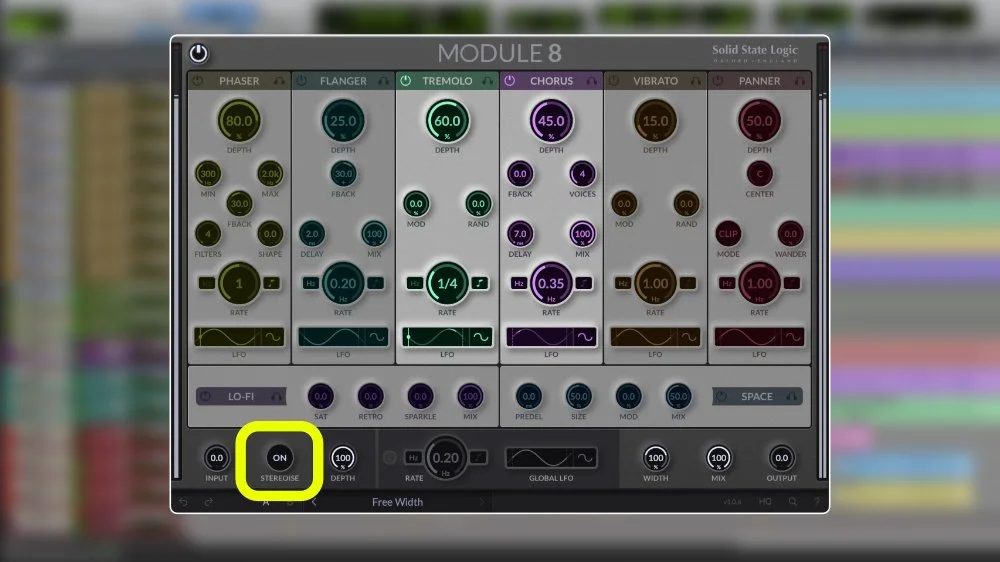This screenshot has height=562, width=1000.
Task: Open Flanger LFO waveform shape selector
Action: coord(378,337)
